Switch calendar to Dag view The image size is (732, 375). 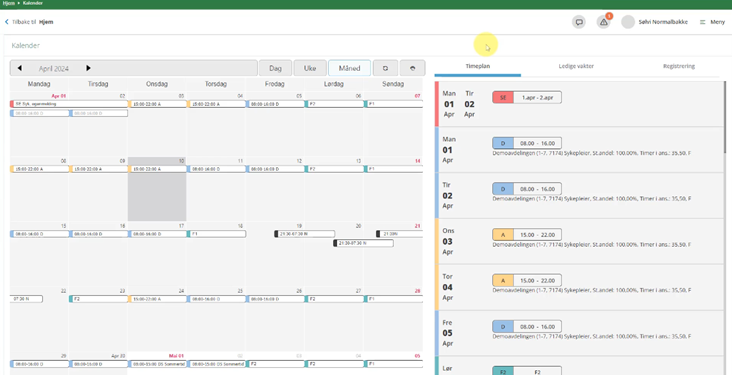click(x=275, y=68)
